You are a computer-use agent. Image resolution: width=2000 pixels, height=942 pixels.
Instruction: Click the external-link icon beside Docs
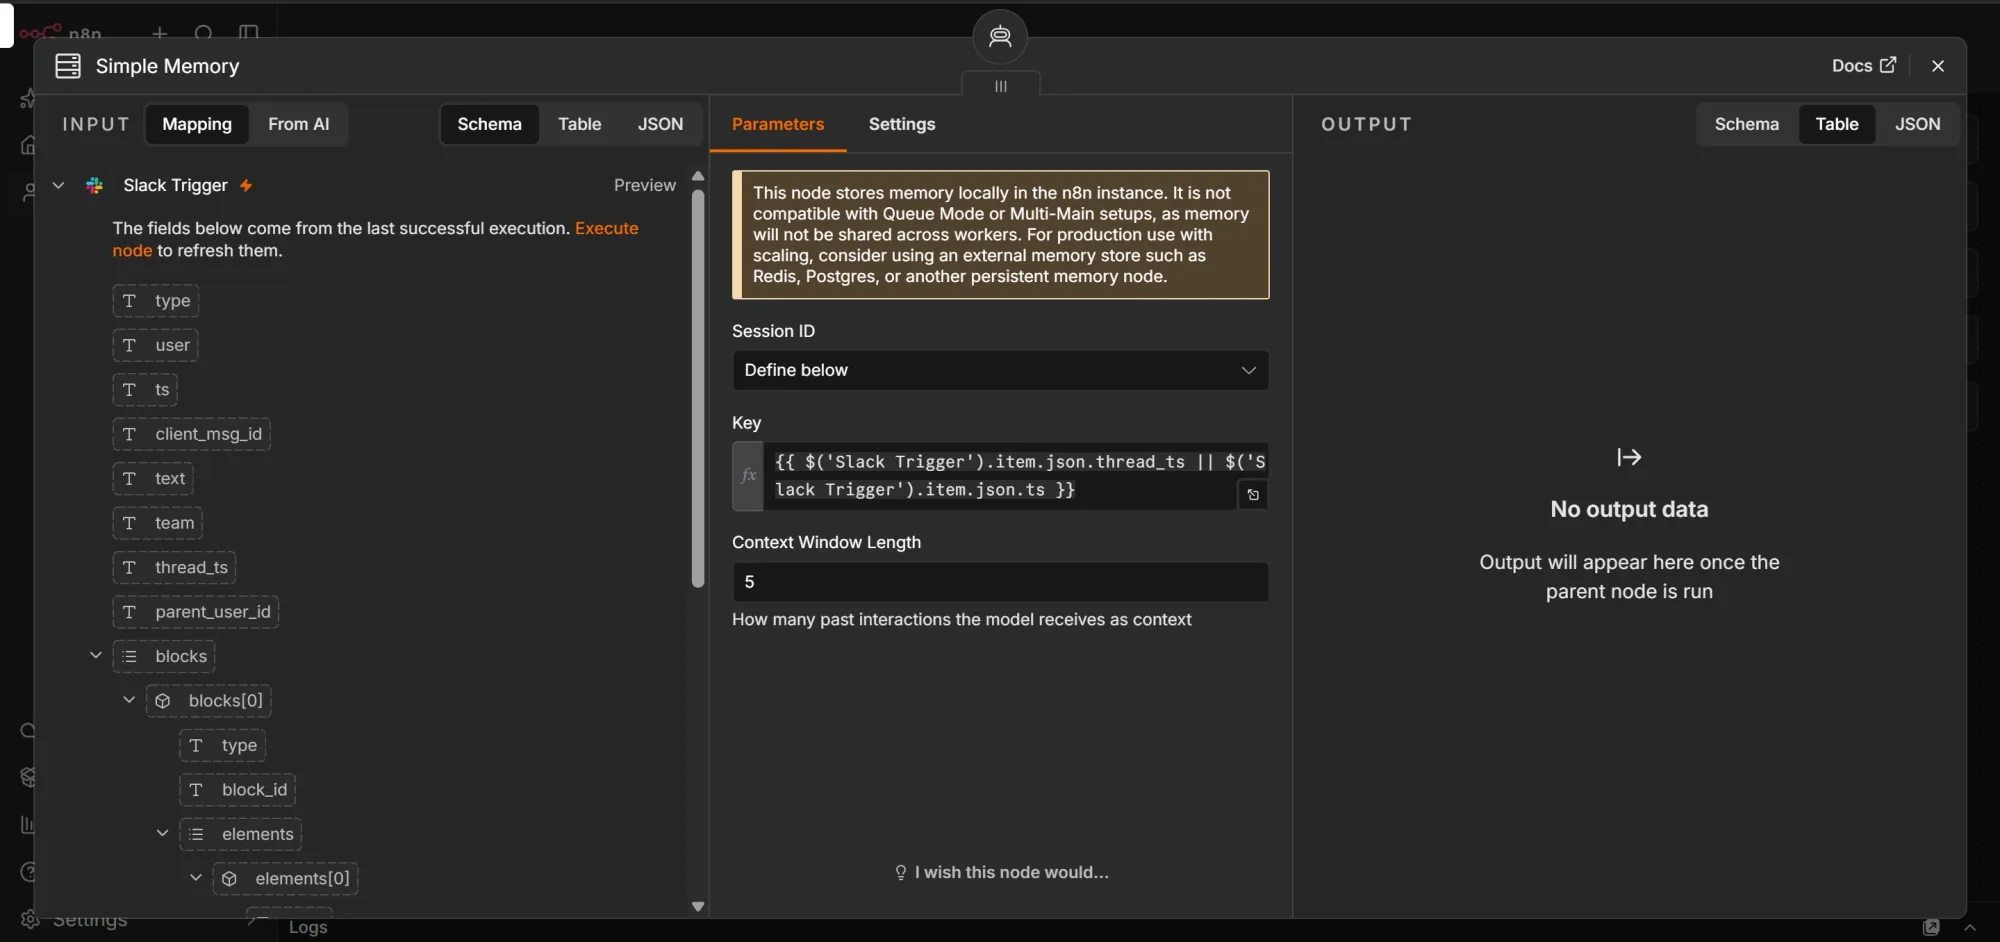tap(1888, 65)
